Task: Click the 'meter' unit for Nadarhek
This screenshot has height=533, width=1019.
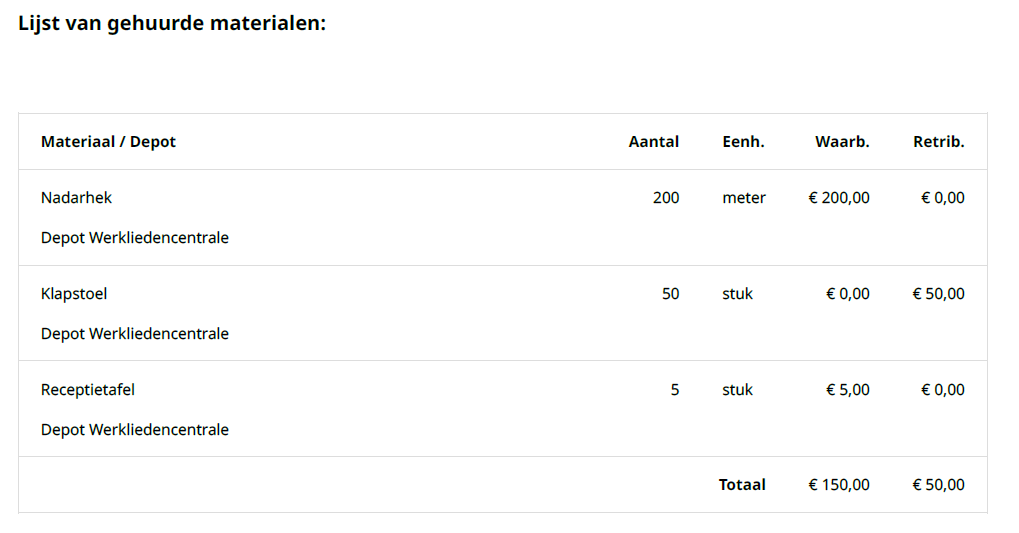Action: [x=744, y=198]
